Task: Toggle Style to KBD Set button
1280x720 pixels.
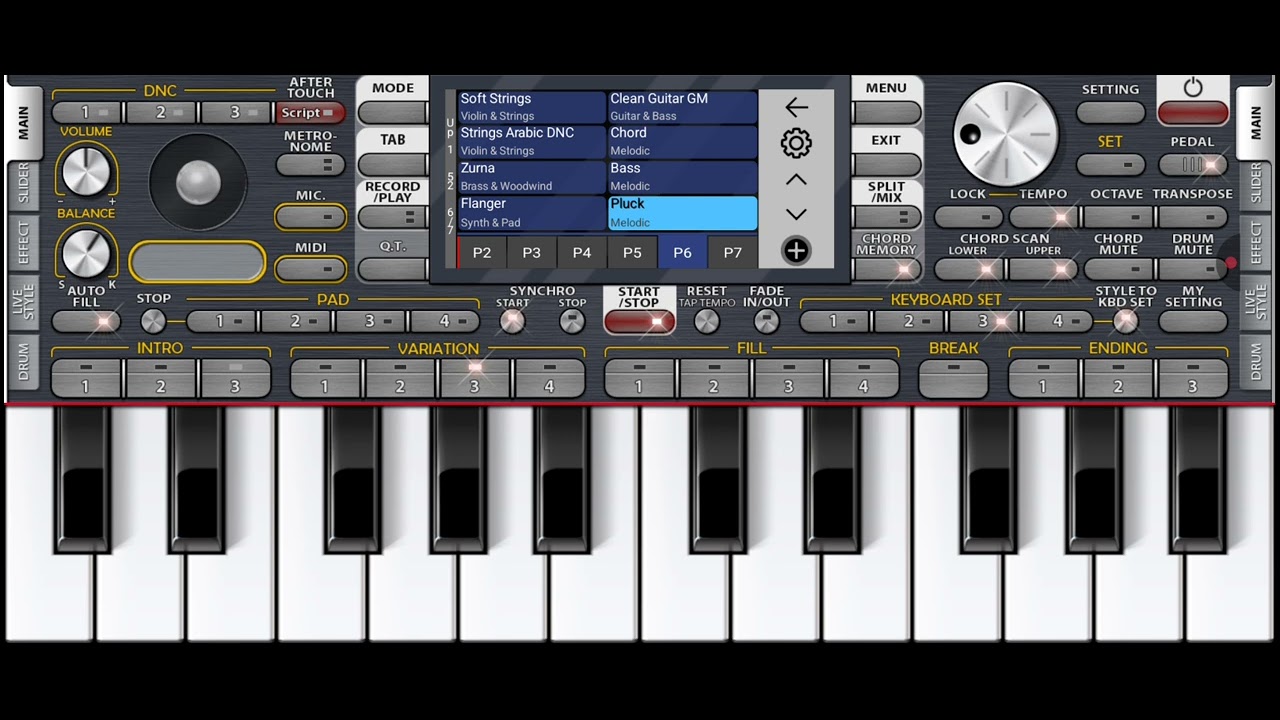Action: pos(1126,321)
